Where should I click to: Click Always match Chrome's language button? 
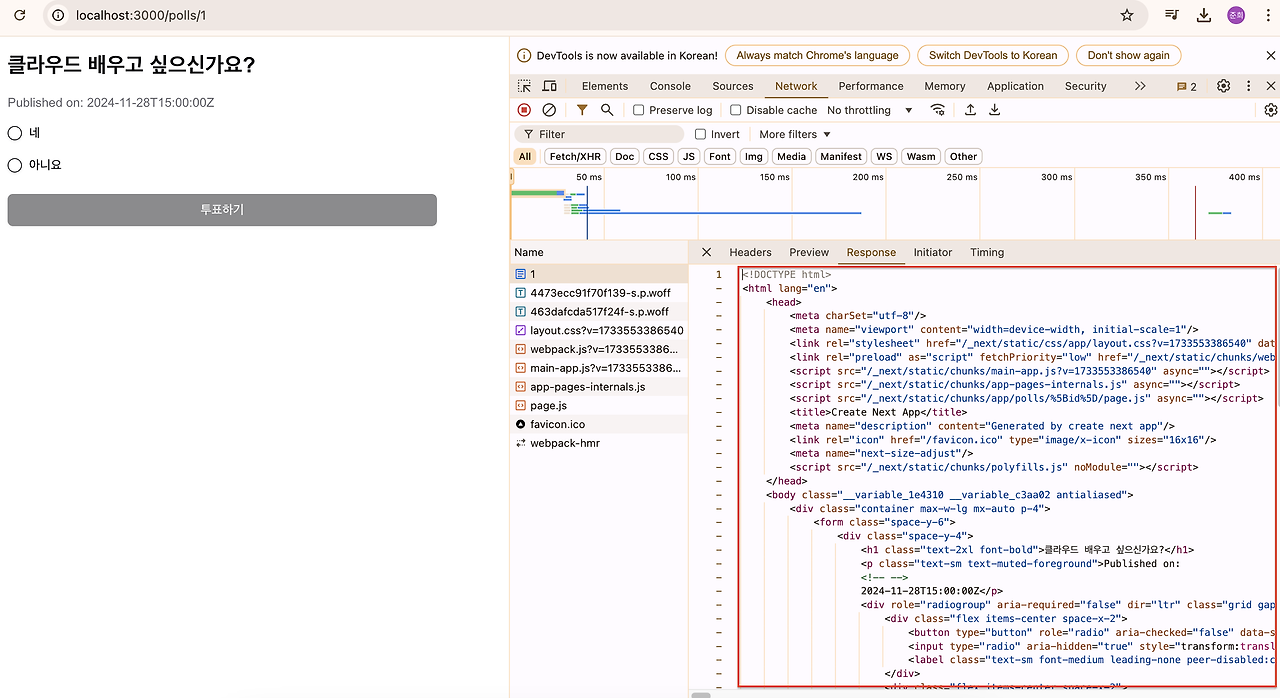818,56
